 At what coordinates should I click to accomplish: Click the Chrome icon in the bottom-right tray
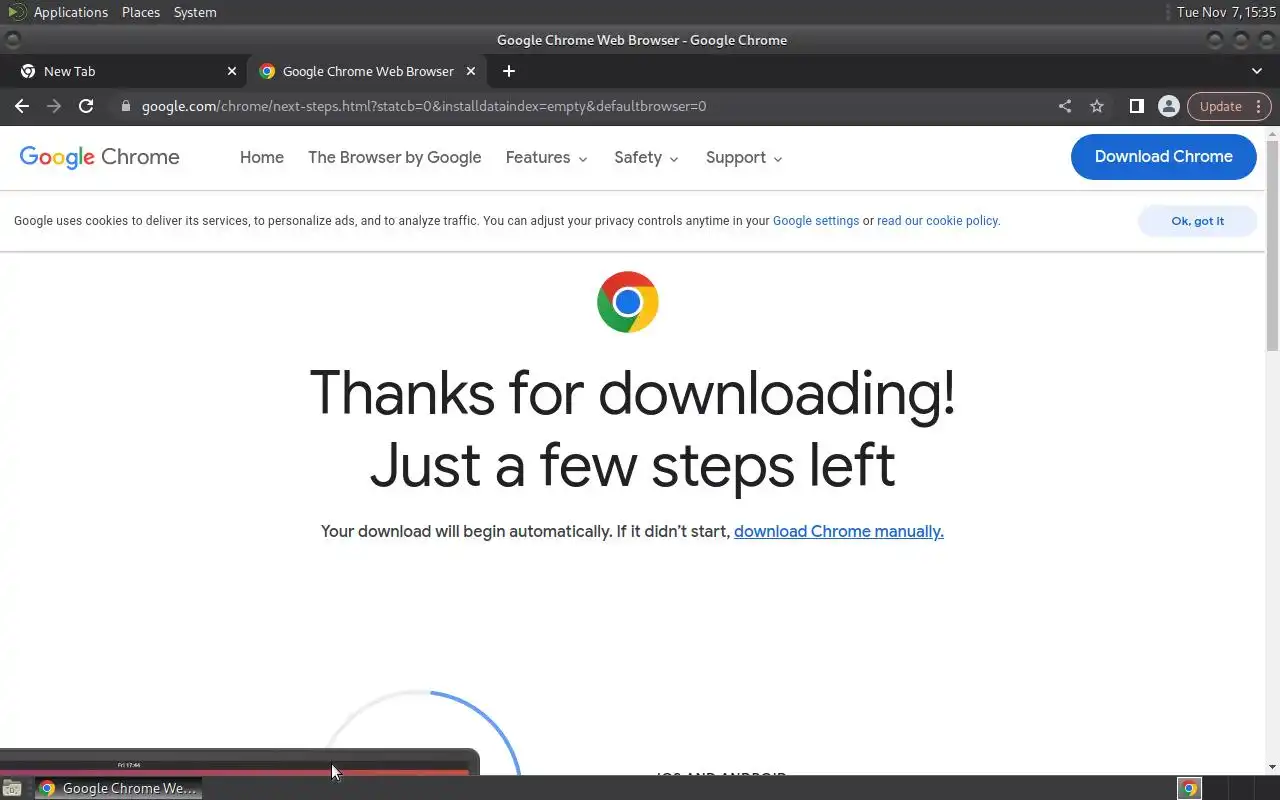tap(1189, 788)
